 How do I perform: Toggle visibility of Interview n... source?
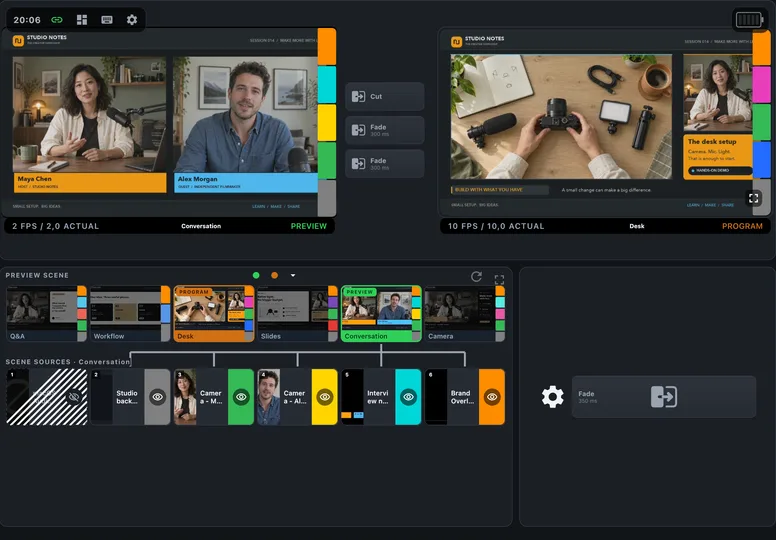408,397
